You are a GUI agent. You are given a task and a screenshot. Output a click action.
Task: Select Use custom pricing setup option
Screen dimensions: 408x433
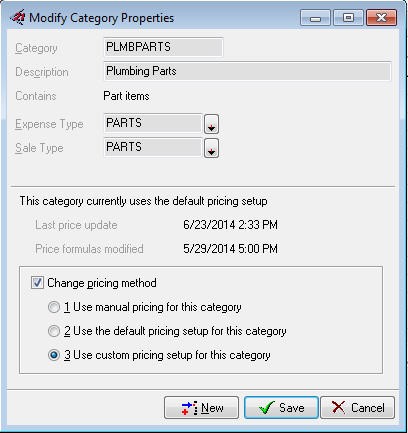point(54,355)
